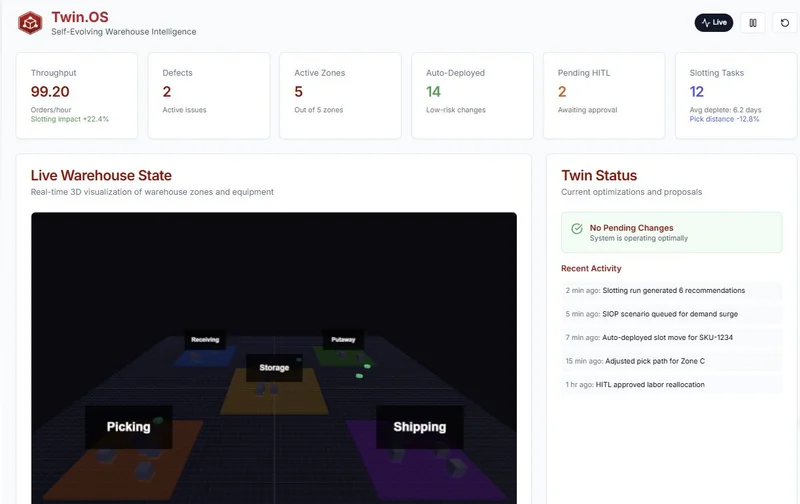Click 'Low-risk changes' text under Auto-Deployed
Image resolution: width=800 pixels, height=504 pixels.
[456, 110]
